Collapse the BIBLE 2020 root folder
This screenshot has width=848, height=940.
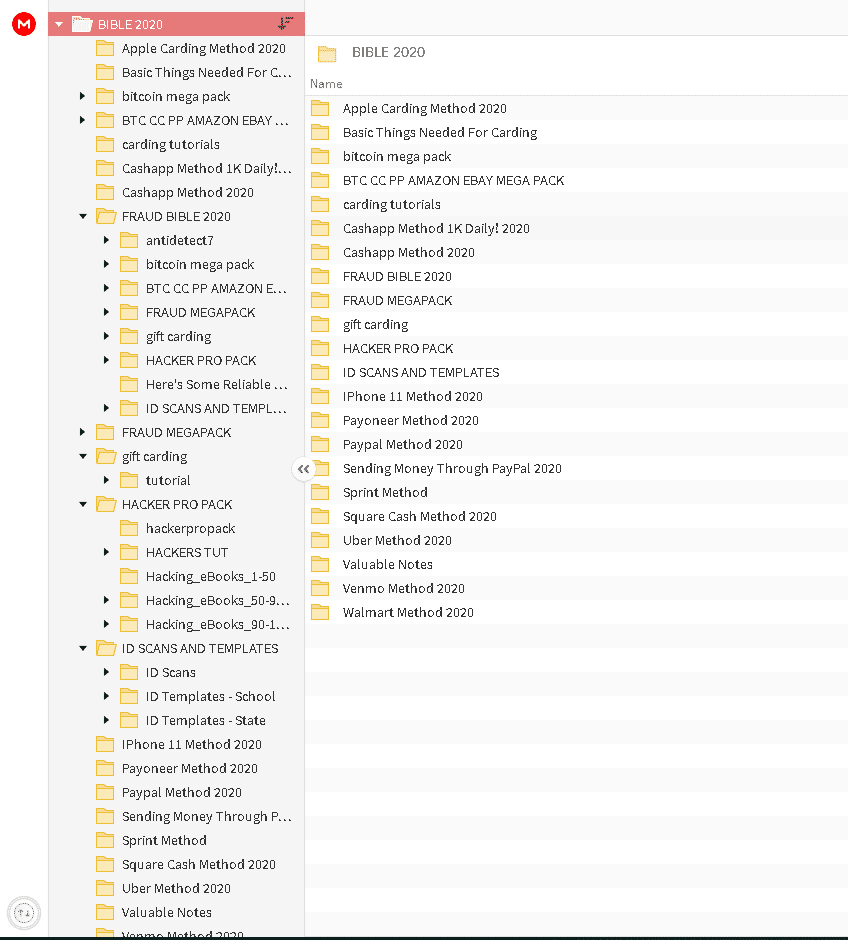click(59, 25)
